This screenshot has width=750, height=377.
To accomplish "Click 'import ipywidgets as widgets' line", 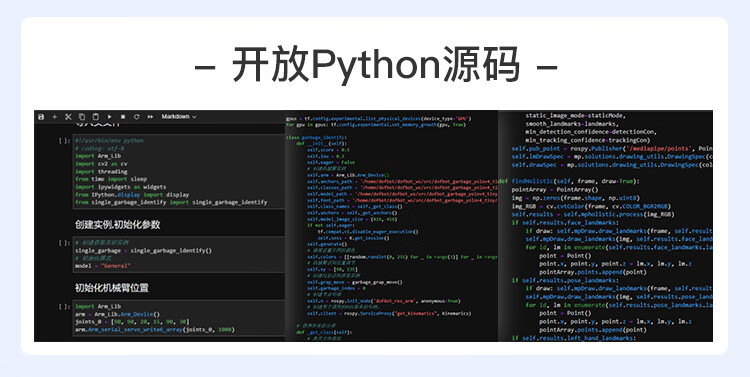I will [121, 187].
